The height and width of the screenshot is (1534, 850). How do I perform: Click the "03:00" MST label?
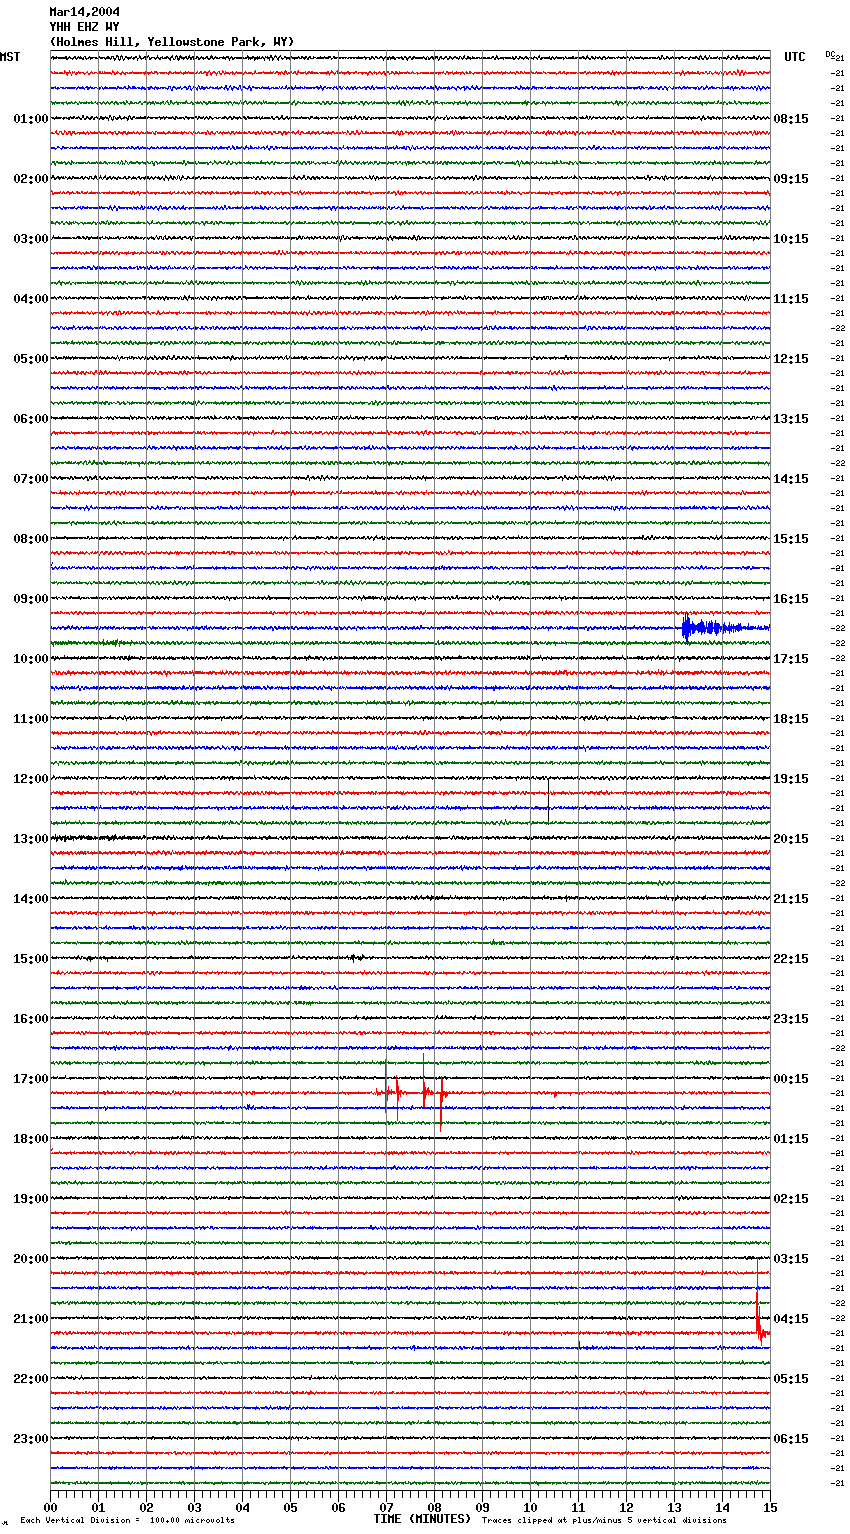click(x=30, y=239)
